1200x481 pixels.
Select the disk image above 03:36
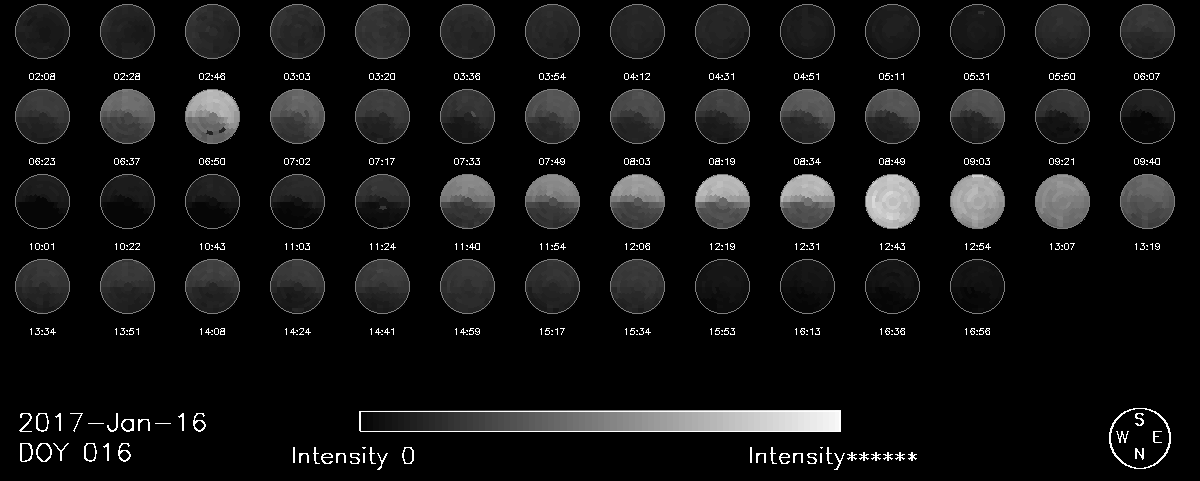[467, 30]
